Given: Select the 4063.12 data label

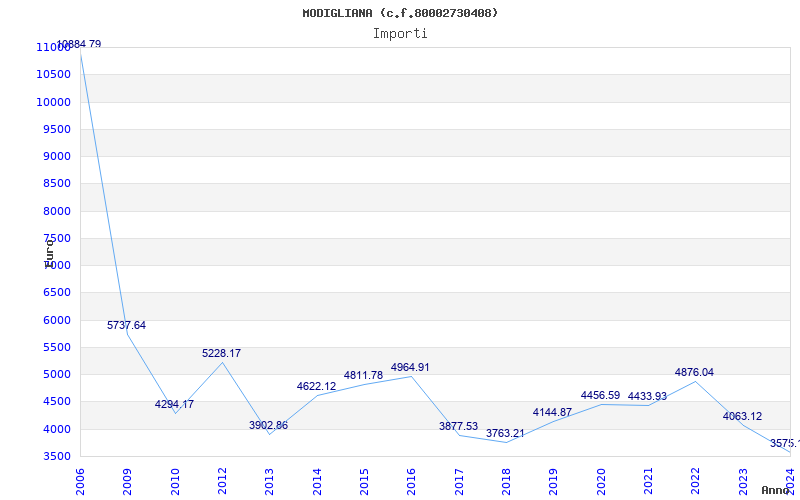Looking at the screenshot, I should pyautogui.click(x=742, y=417).
